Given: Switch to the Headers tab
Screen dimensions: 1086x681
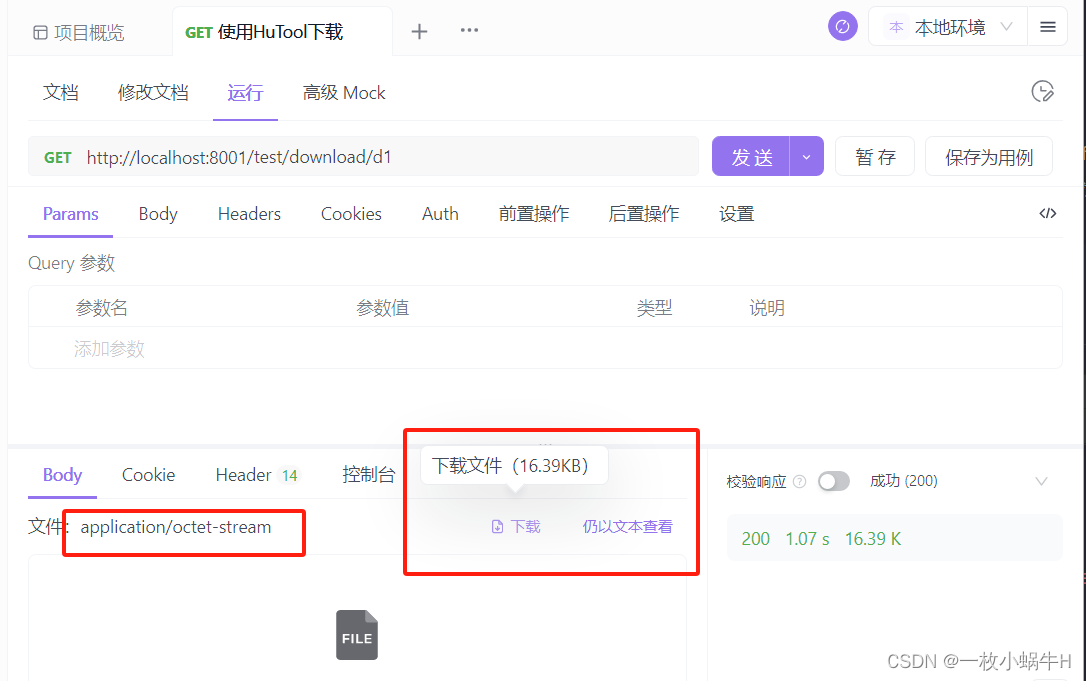Looking at the screenshot, I should [x=248, y=213].
